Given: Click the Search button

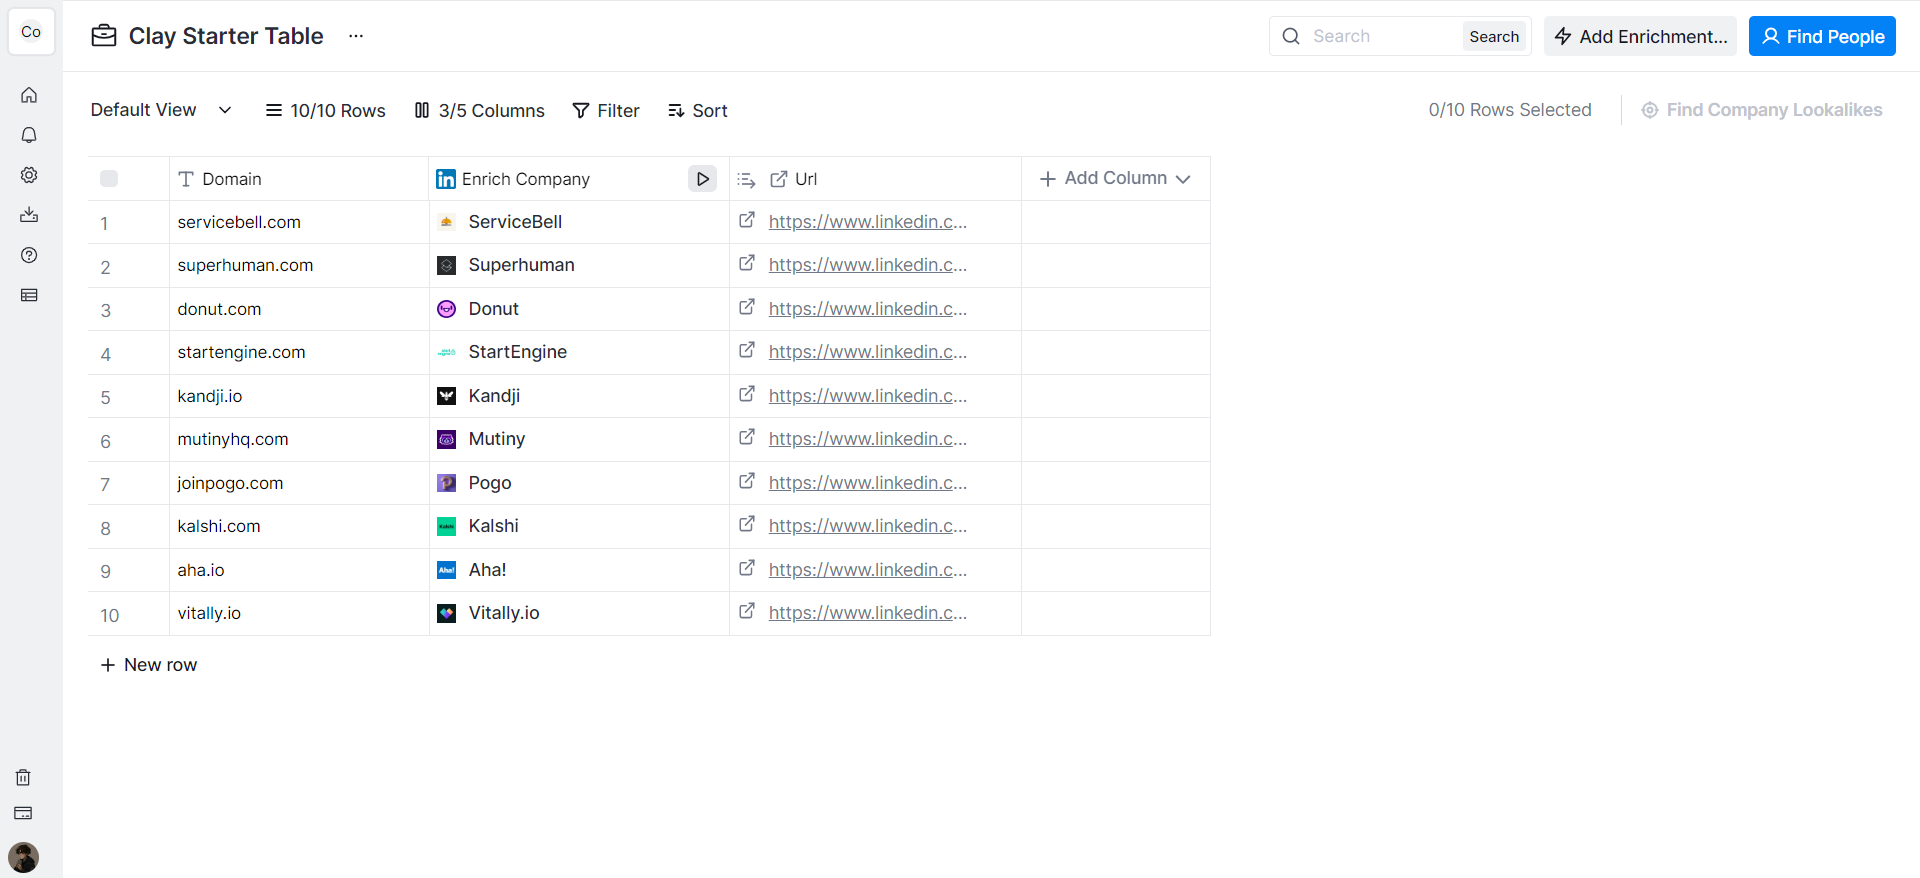Looking at the screenshot, I should [x=1494, y=37].
